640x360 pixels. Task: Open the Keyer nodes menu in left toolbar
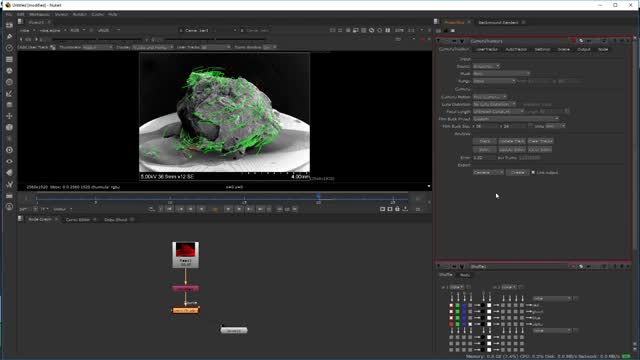click(9, 94)
